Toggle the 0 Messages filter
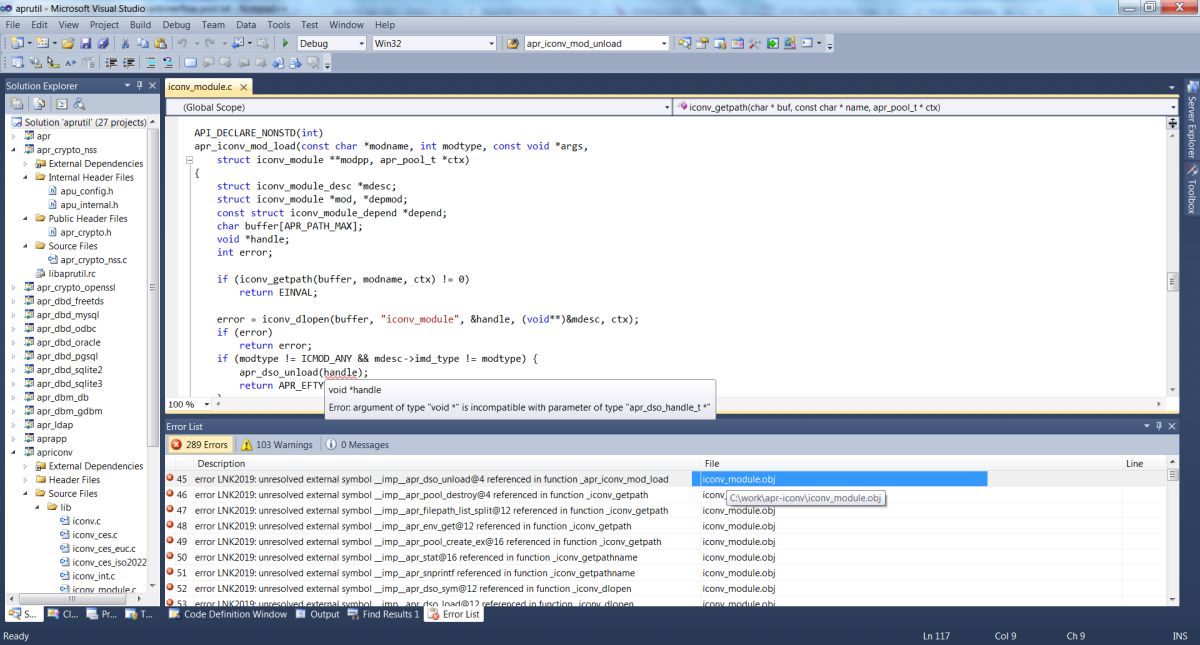Image resolution: width=1200 pixels, height=645 pixels. [x=357, y=444]
